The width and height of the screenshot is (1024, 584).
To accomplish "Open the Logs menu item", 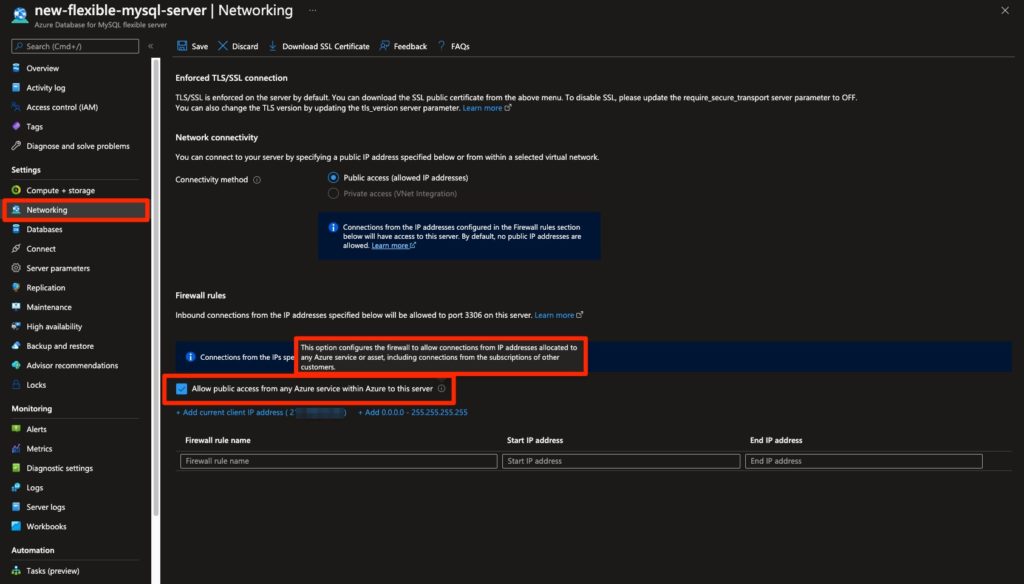I will point(35,487).
